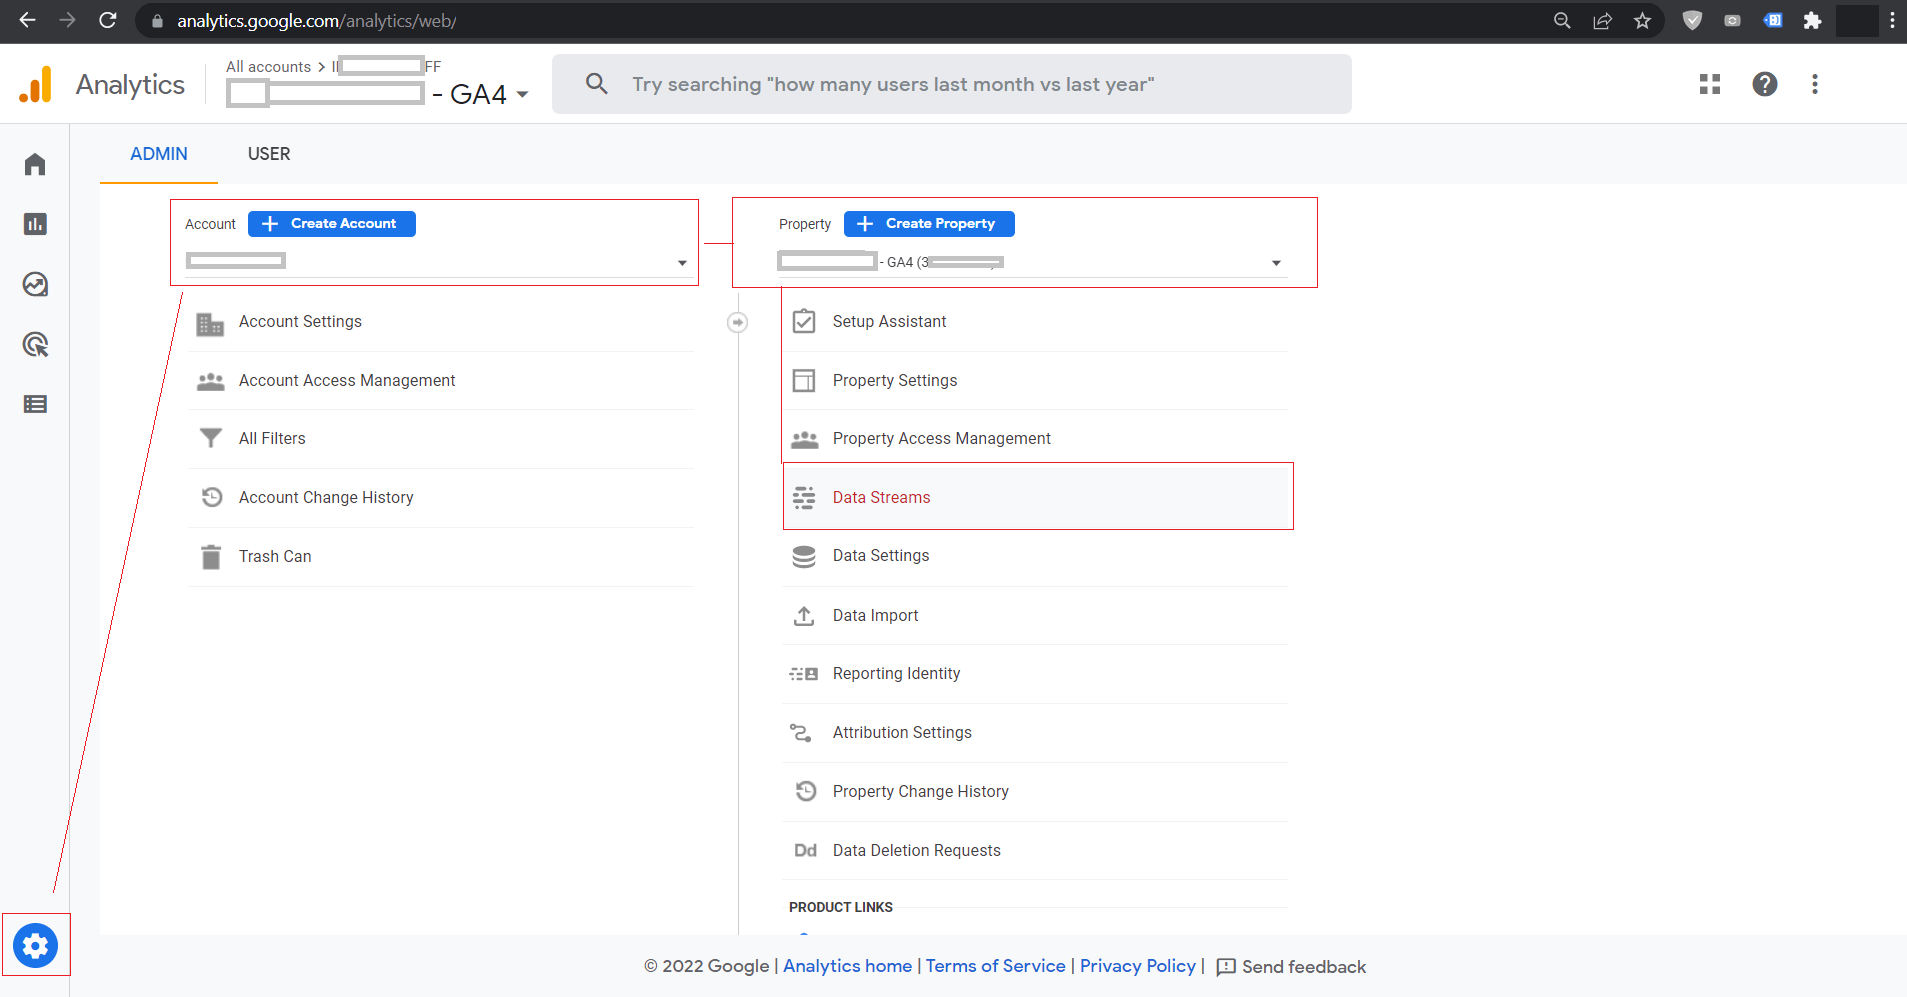Open Analytics three-dot more options menu
1907x997 pixels.
pyautogui.click(x=1815, y=84)
